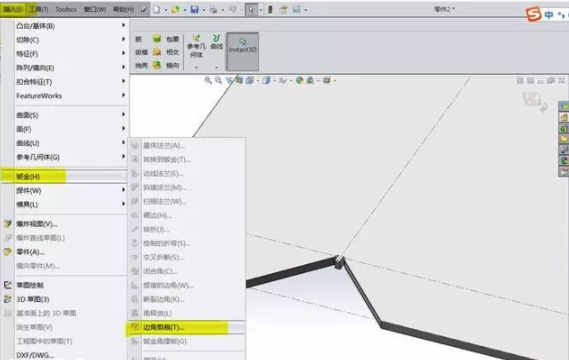The height and width of the screenshot is (360, 569).
Task: Click the 抽壳 (Shell) feature button
Action: (x=141, y=65)
